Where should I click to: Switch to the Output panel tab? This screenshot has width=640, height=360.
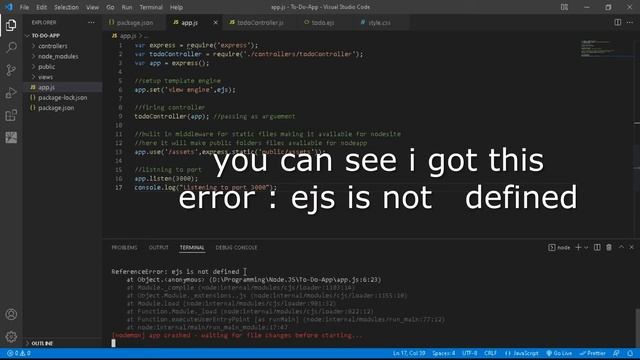[158, 247]
